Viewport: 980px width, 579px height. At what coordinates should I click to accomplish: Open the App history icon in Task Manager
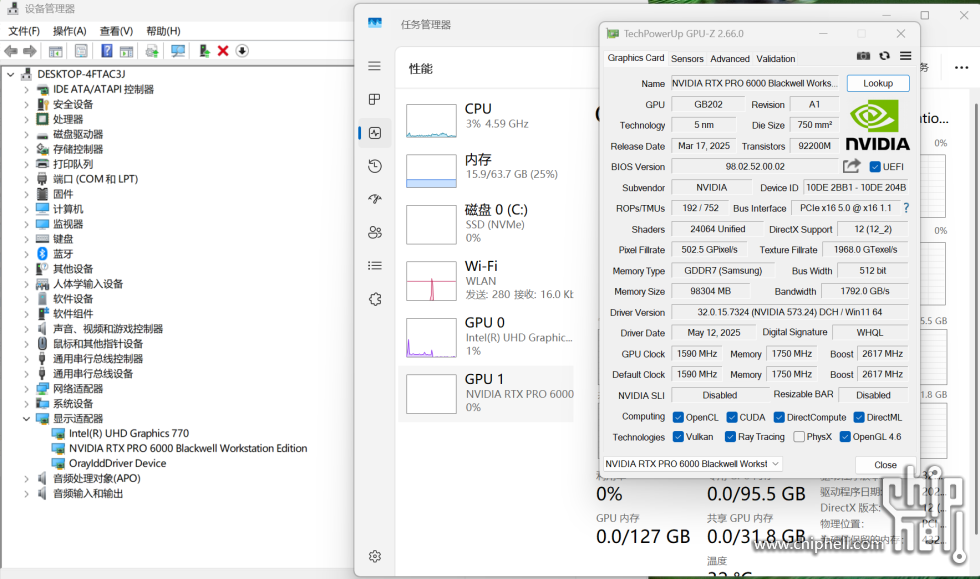(x=374, y=166)
